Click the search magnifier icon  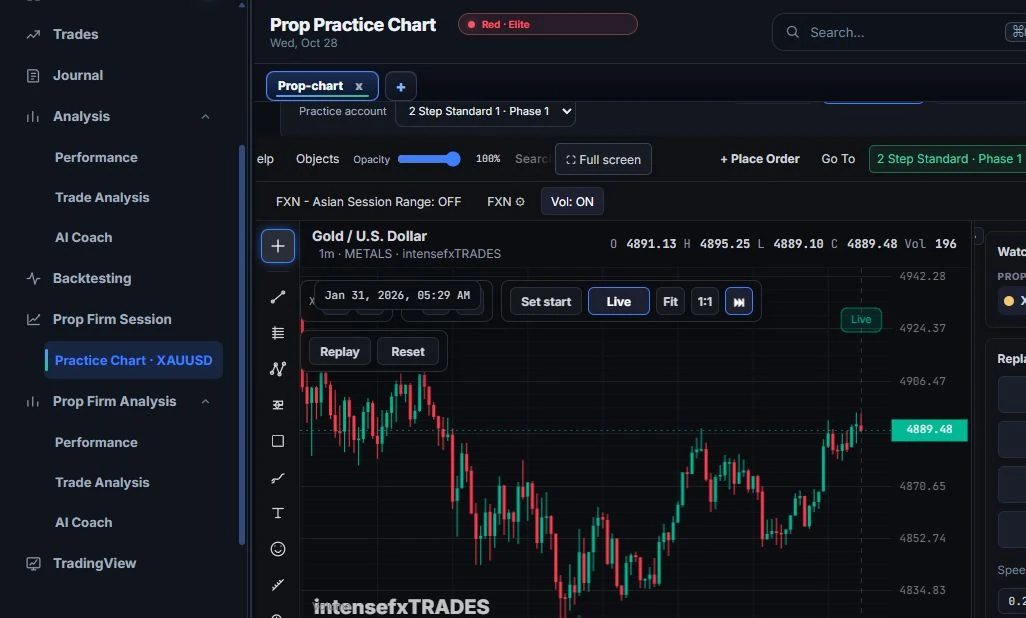point(792,32)
